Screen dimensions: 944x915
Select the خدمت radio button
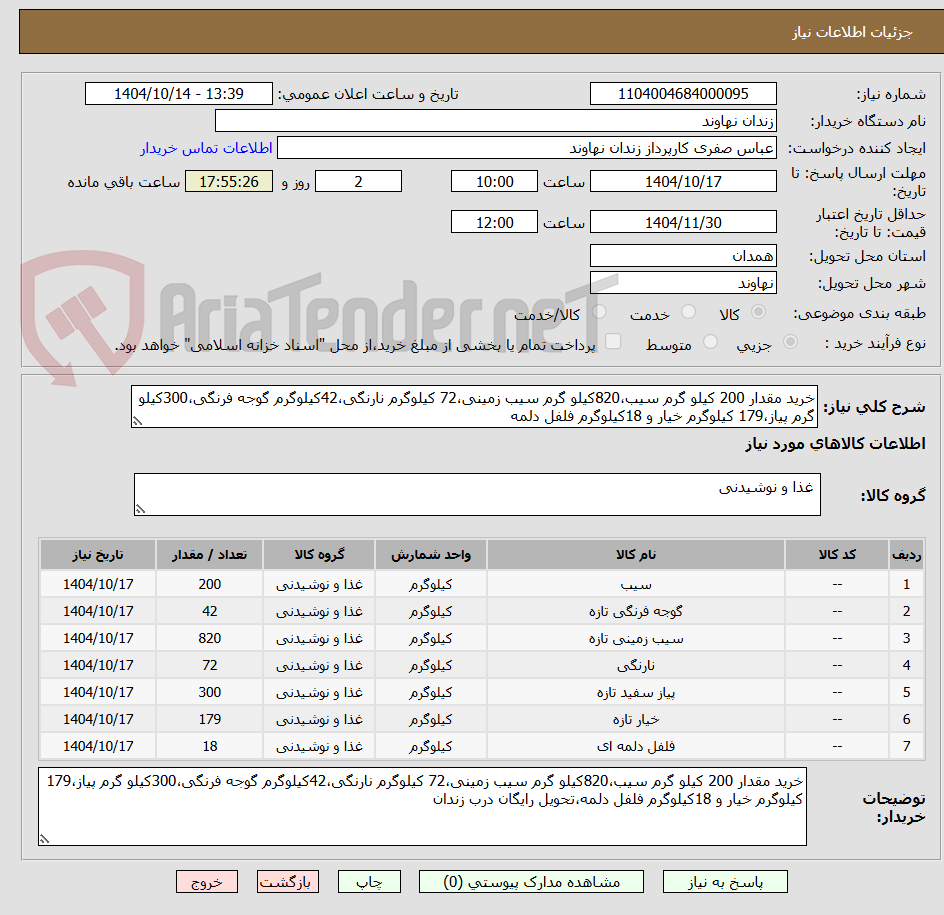(688, 312)
